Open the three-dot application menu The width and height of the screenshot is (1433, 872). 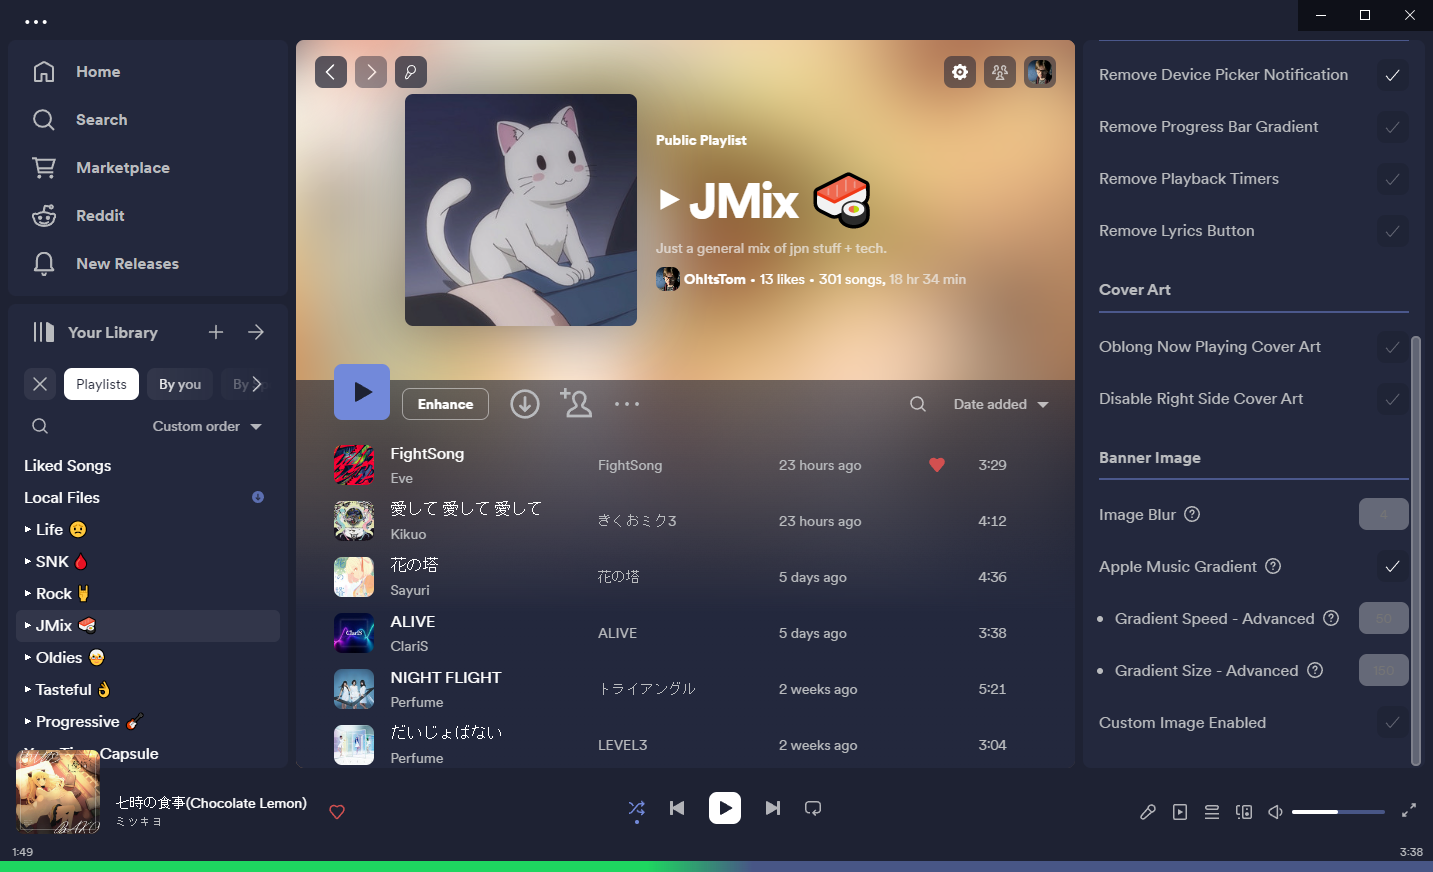click(x=36, y=21)
